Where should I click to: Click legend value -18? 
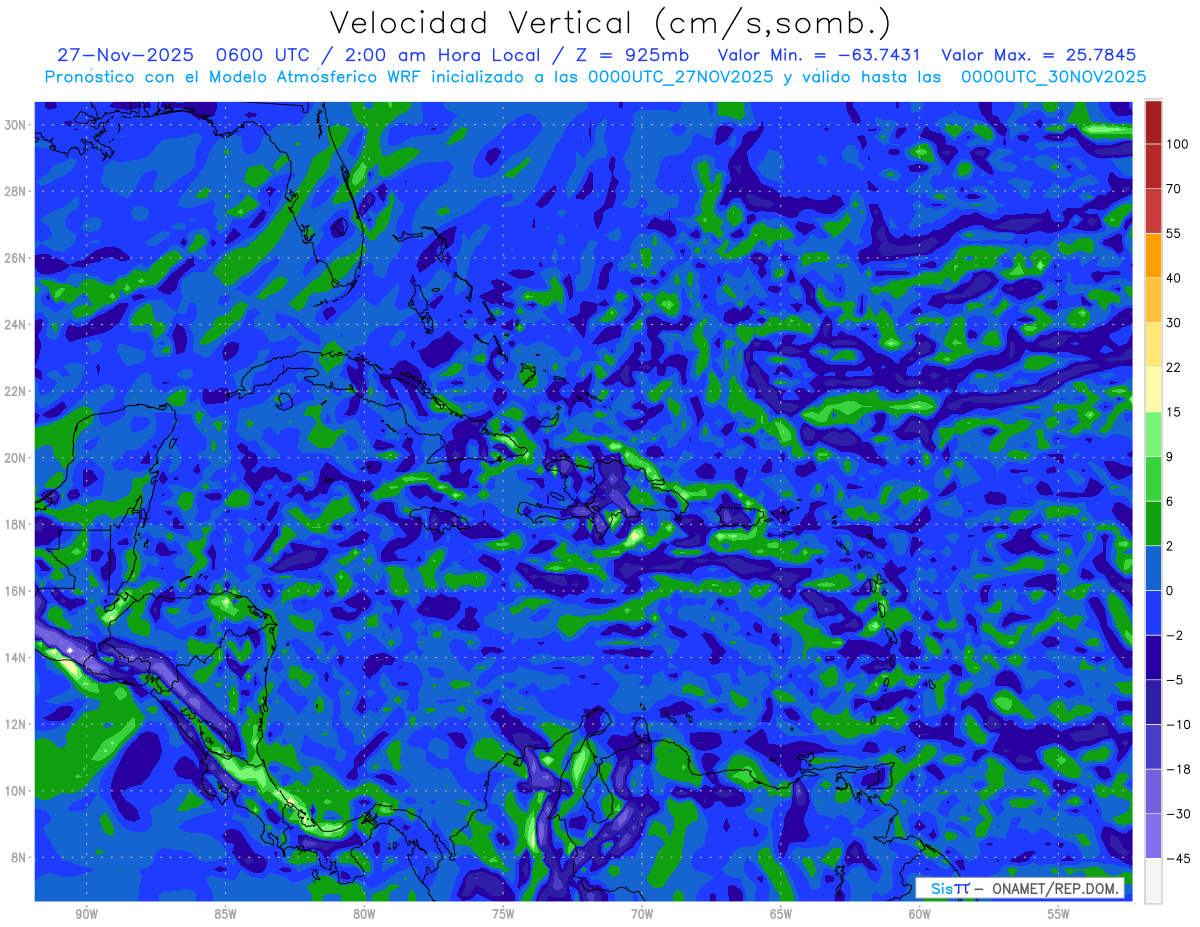pyautogui.click(x=1178, y=769)
